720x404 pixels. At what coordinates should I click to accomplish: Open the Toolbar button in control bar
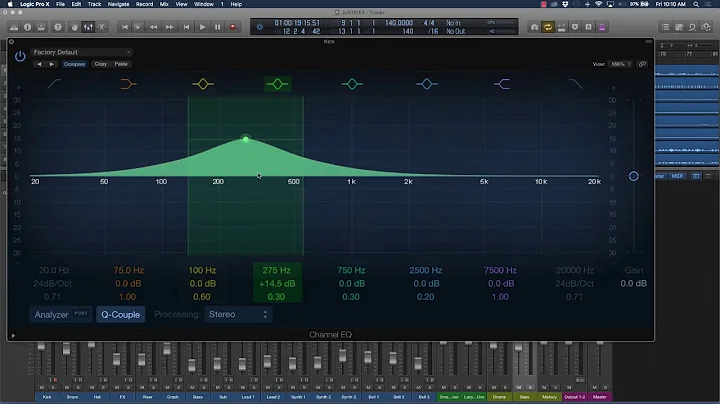41,27
